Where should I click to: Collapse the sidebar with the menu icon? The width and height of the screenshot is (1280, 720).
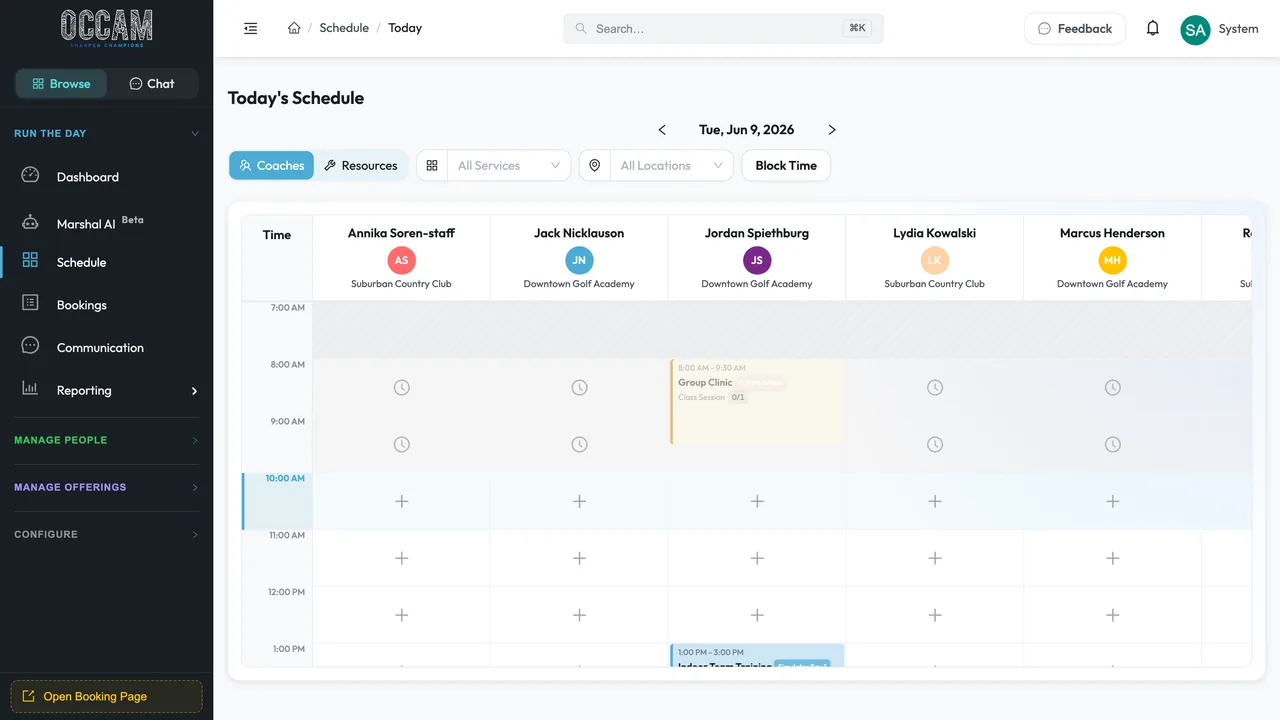coord(251,28)
